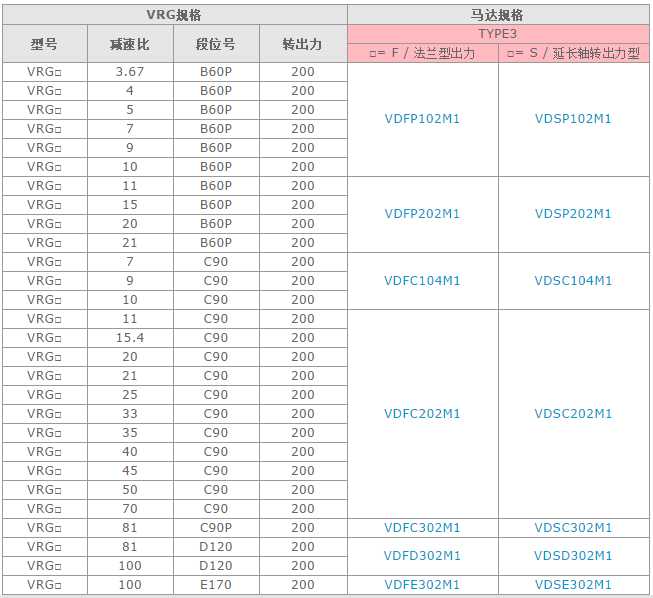Click the VRG规格 header cell
653x598 pixels.
(x=174, y=15)
